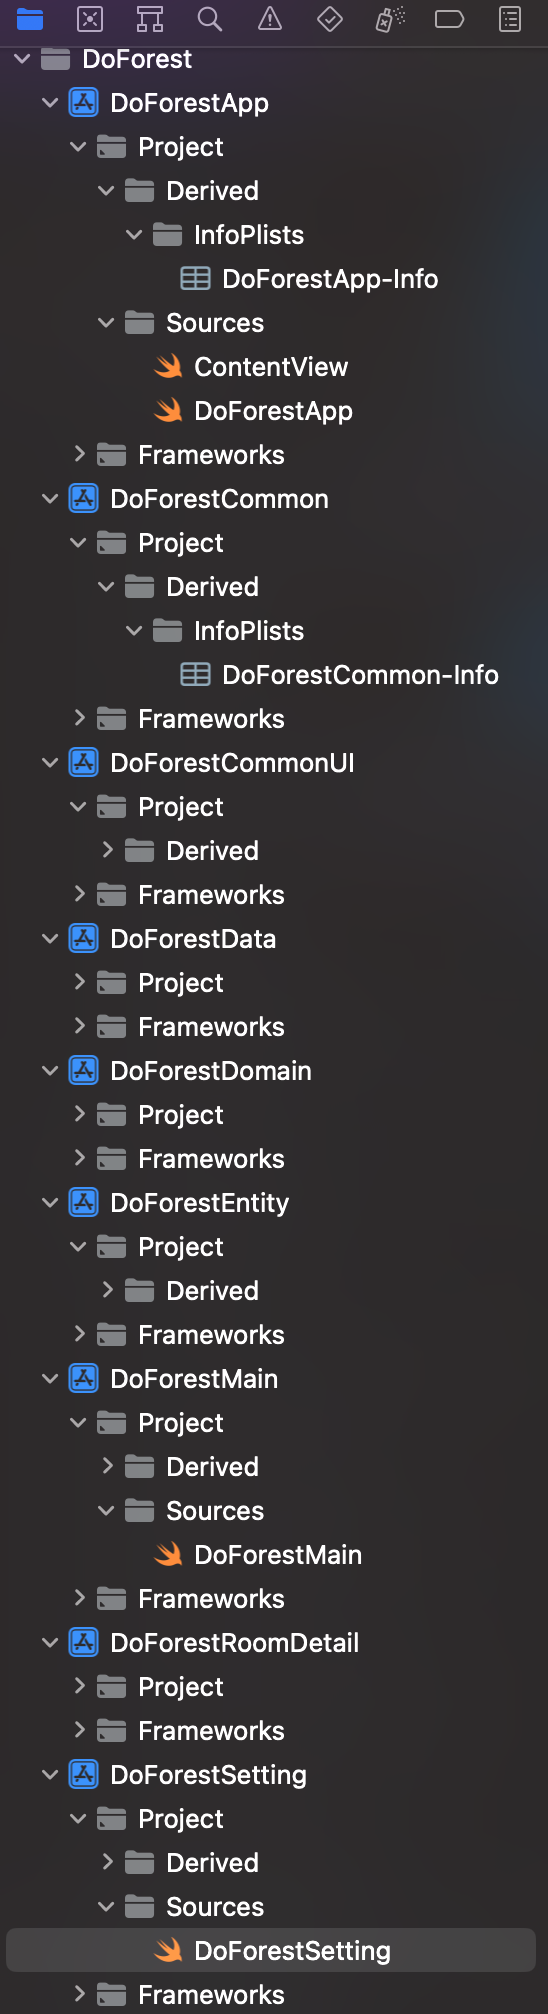The image size is (548, 2014).
Task: Select the Frameworks row under DoForestSetting
Action: pyautogui.click(x=274, y=1995)
